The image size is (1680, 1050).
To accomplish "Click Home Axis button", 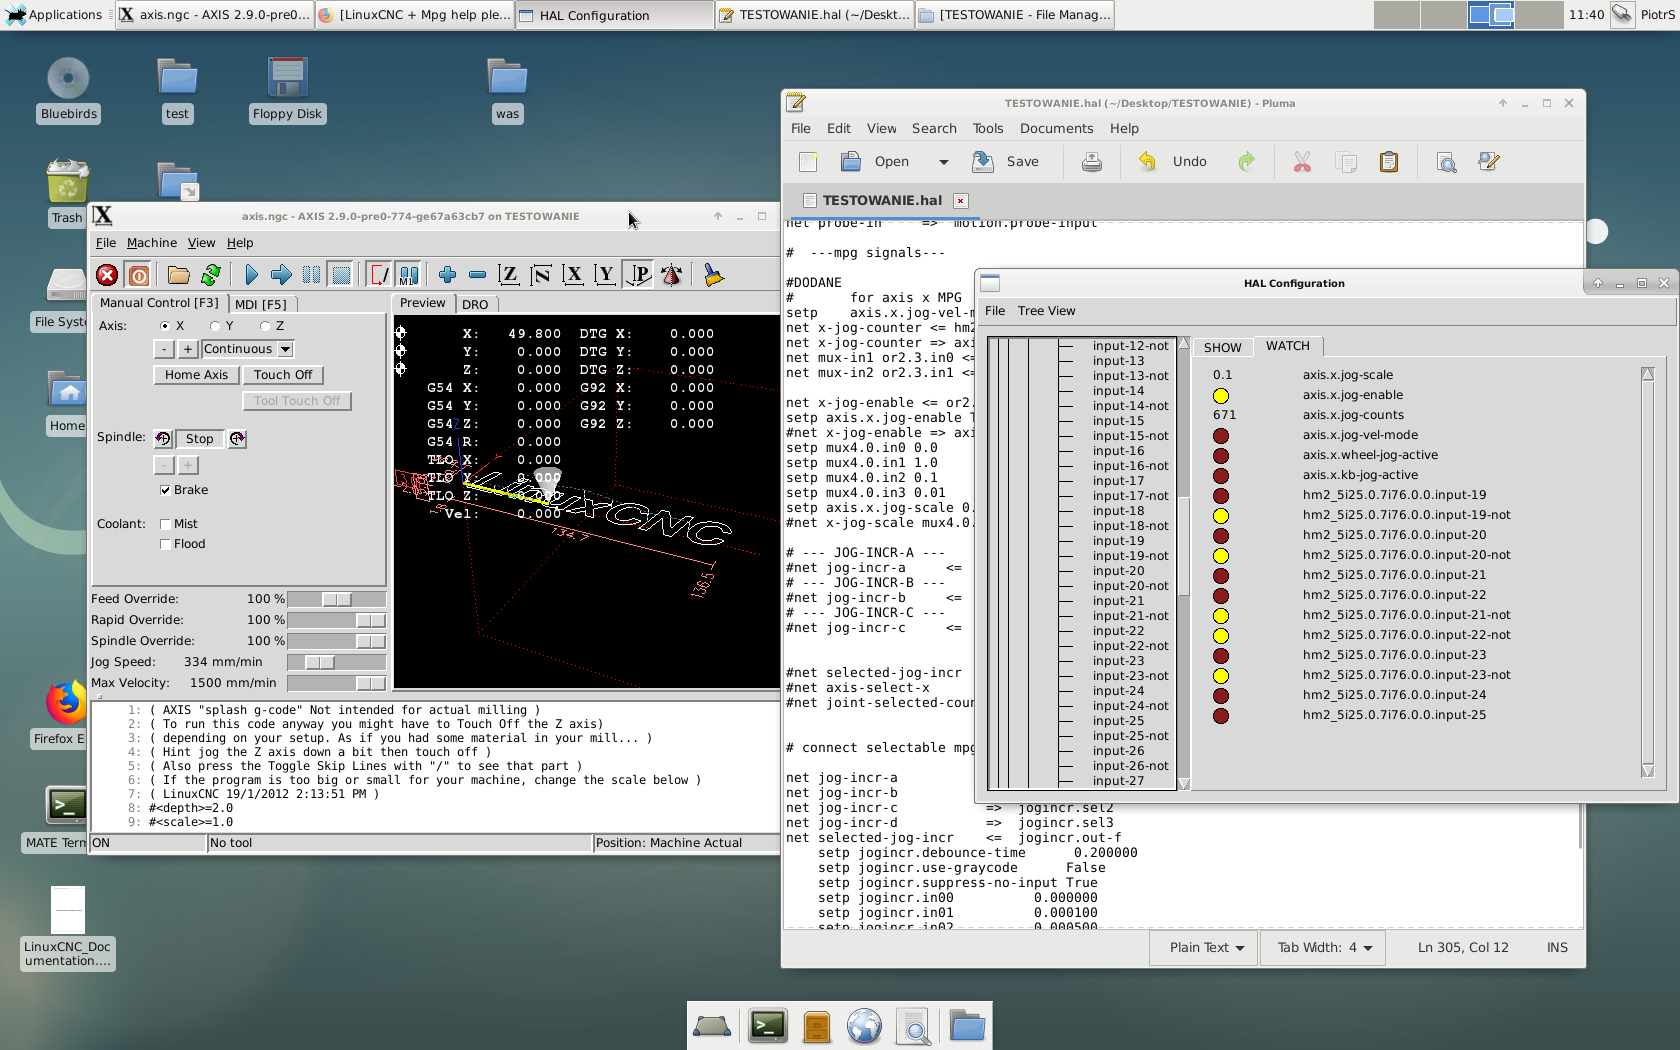I will click(196, 375).
